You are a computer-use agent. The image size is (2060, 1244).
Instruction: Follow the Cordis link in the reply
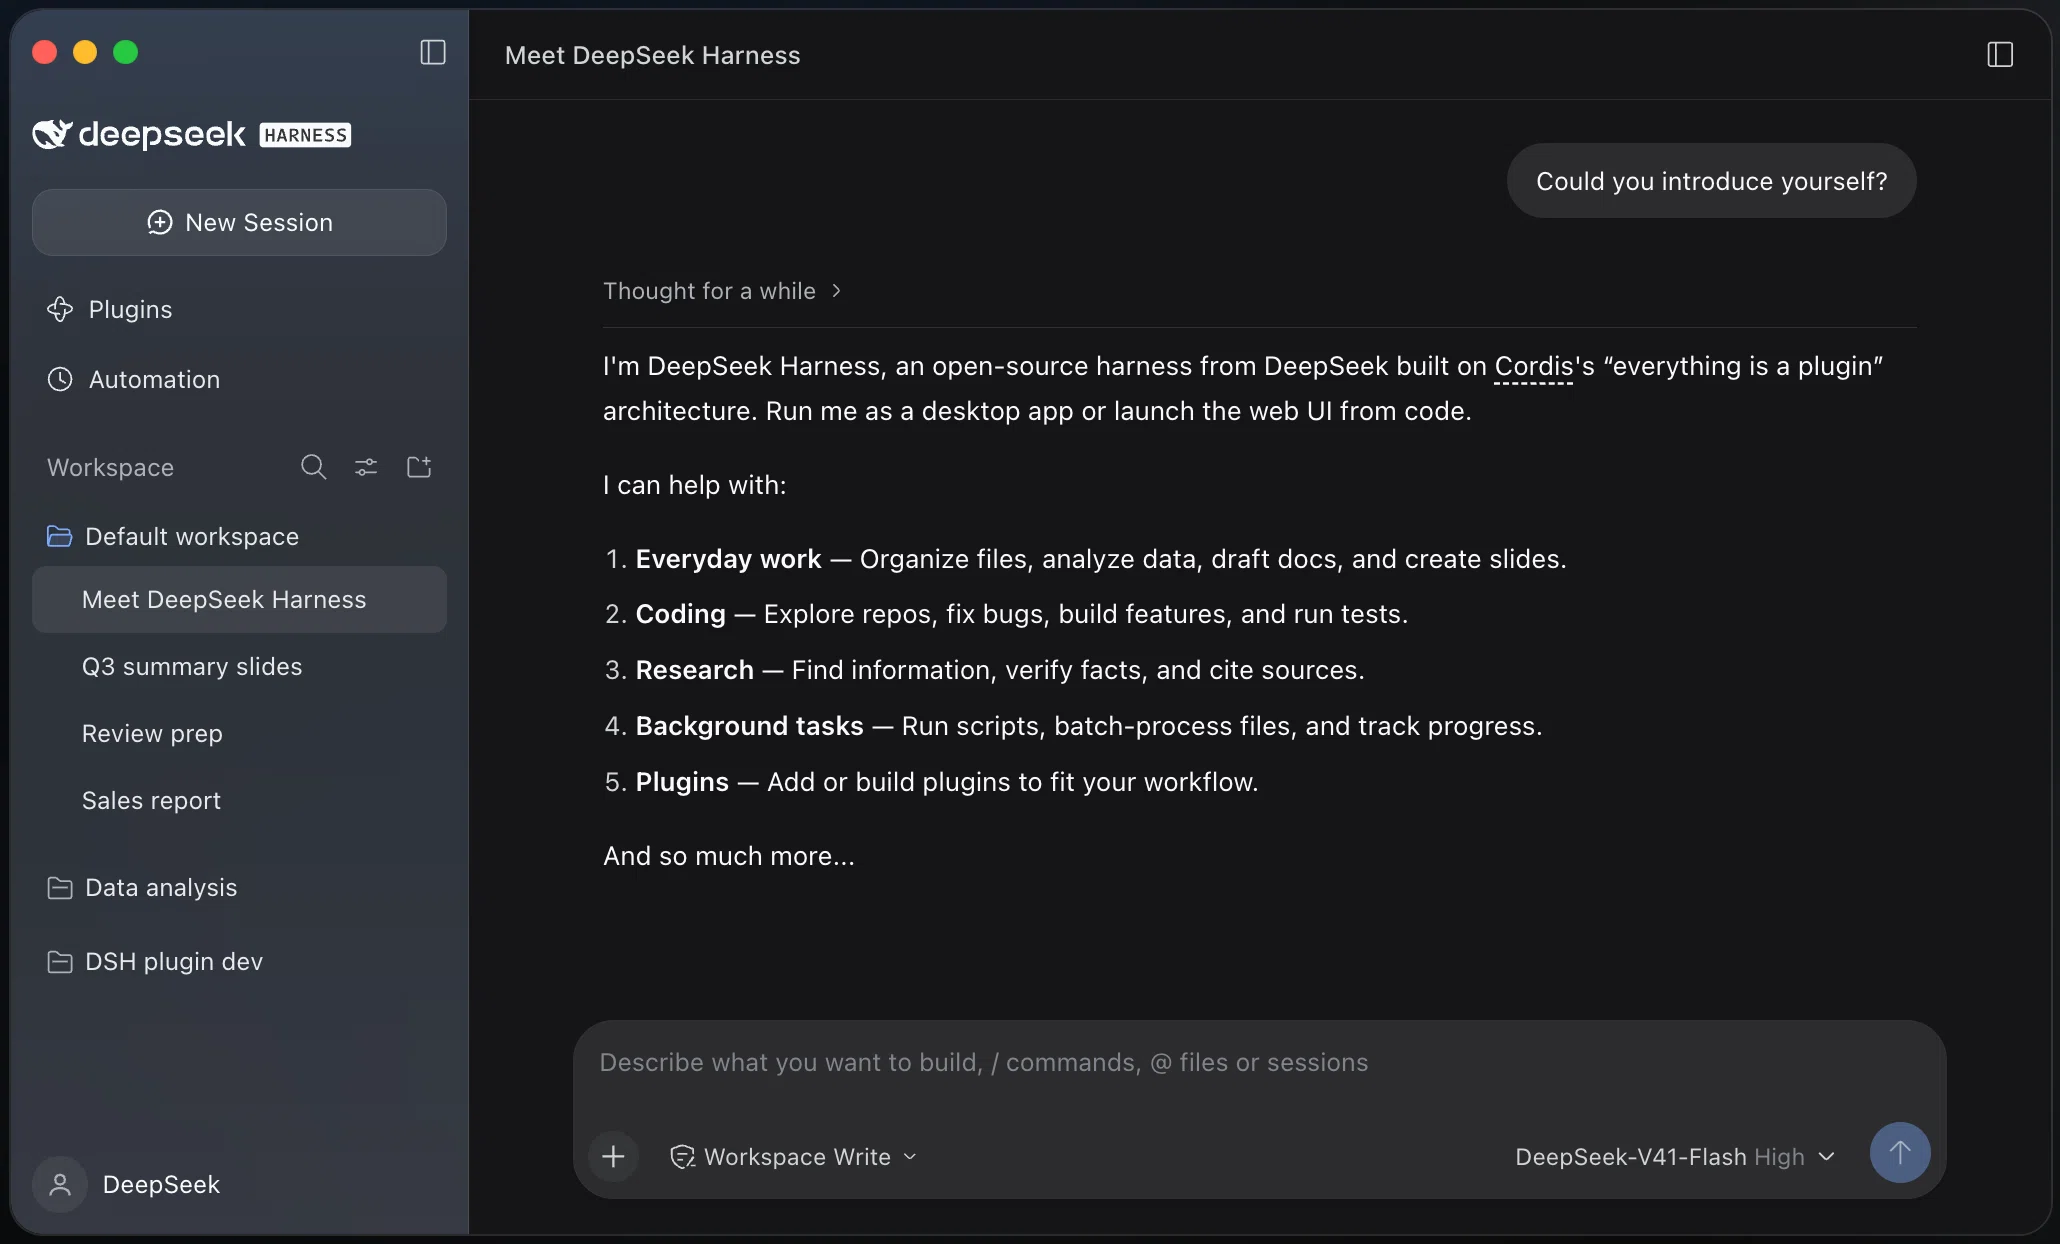[1533, 366]
